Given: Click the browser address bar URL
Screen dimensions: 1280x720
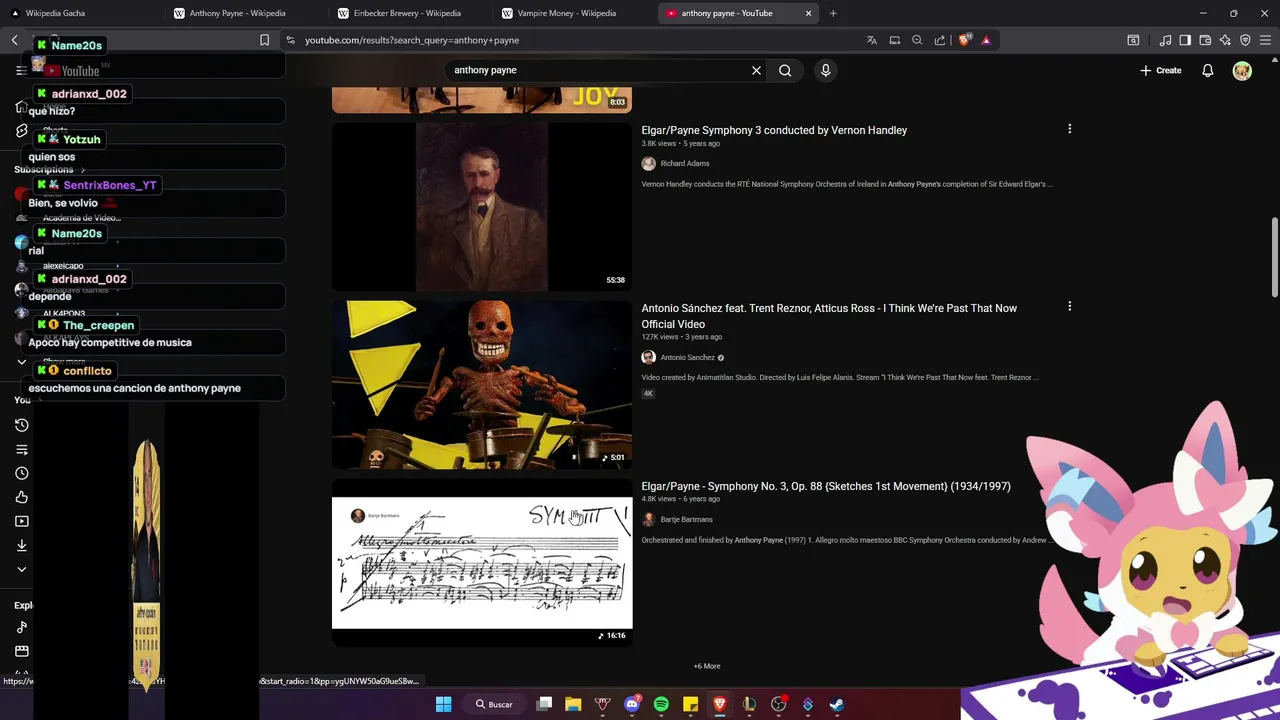Looking at the screenshot, I should click(412, 40).
